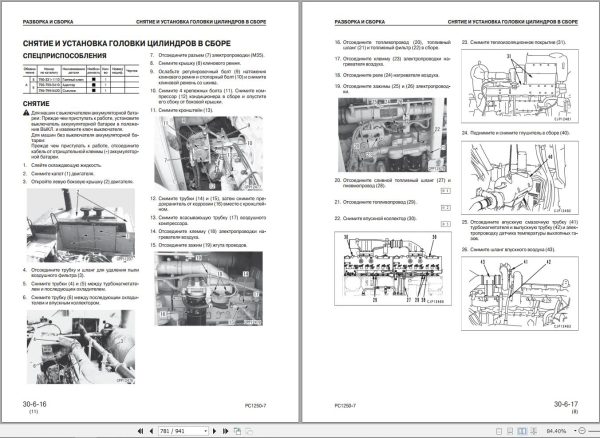Click the warning triangle symbol beside the battery note
The width and height of the screenshot is (600, 438).
[x=26, y=113]
